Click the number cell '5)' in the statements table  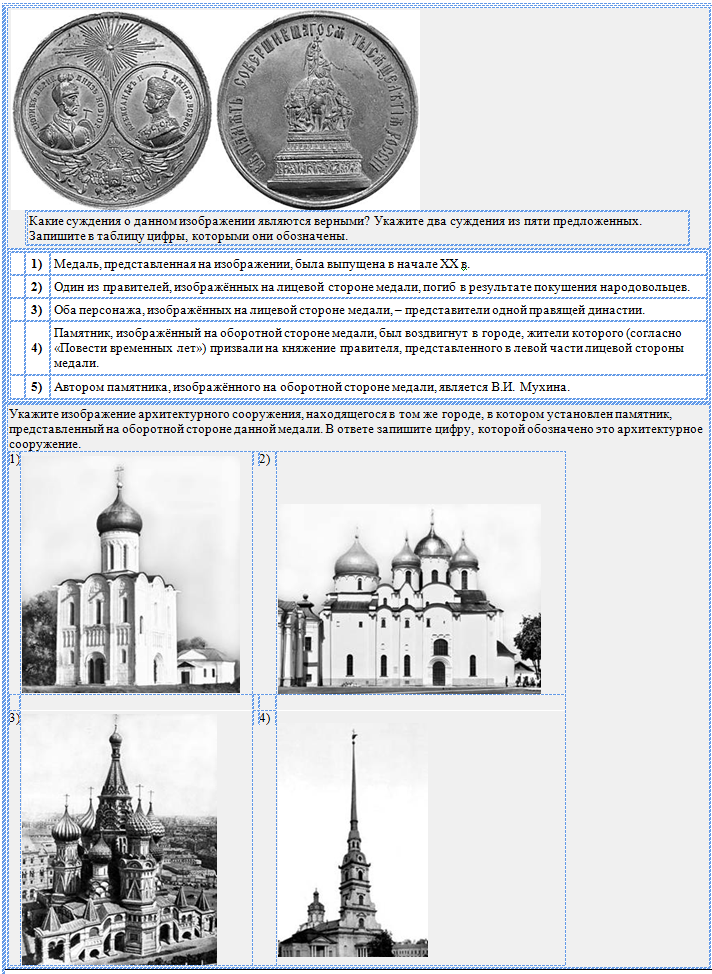[x=37, y=387]
